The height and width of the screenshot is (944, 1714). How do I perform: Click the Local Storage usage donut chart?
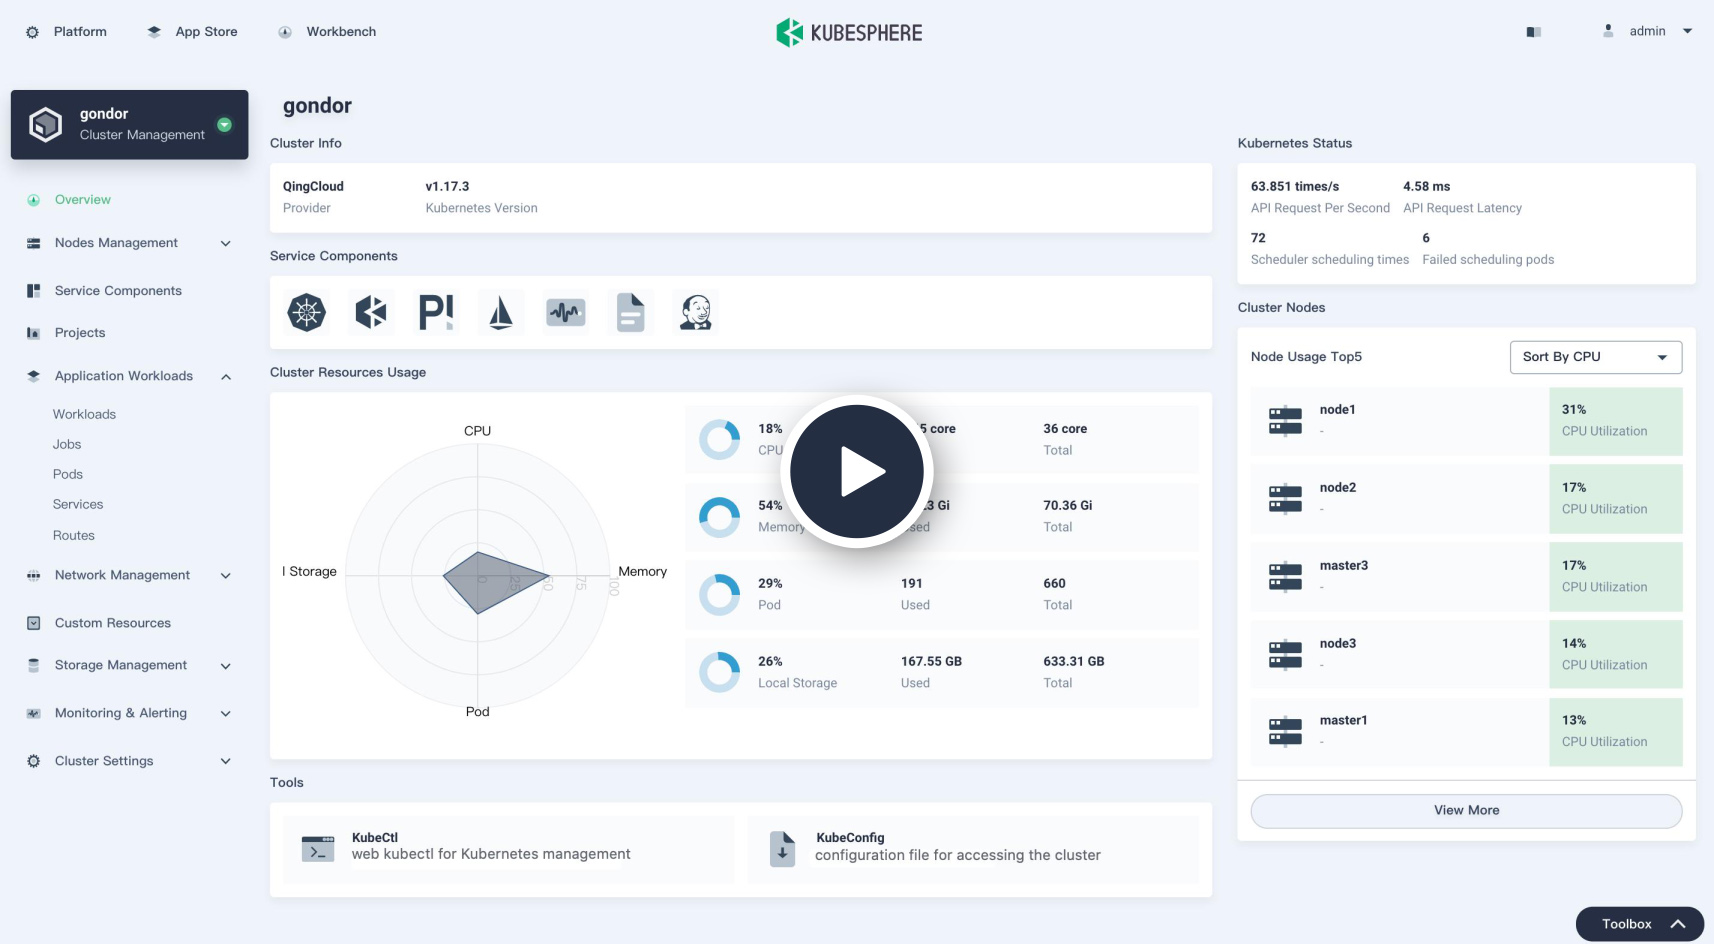click(x=719, y=672)
